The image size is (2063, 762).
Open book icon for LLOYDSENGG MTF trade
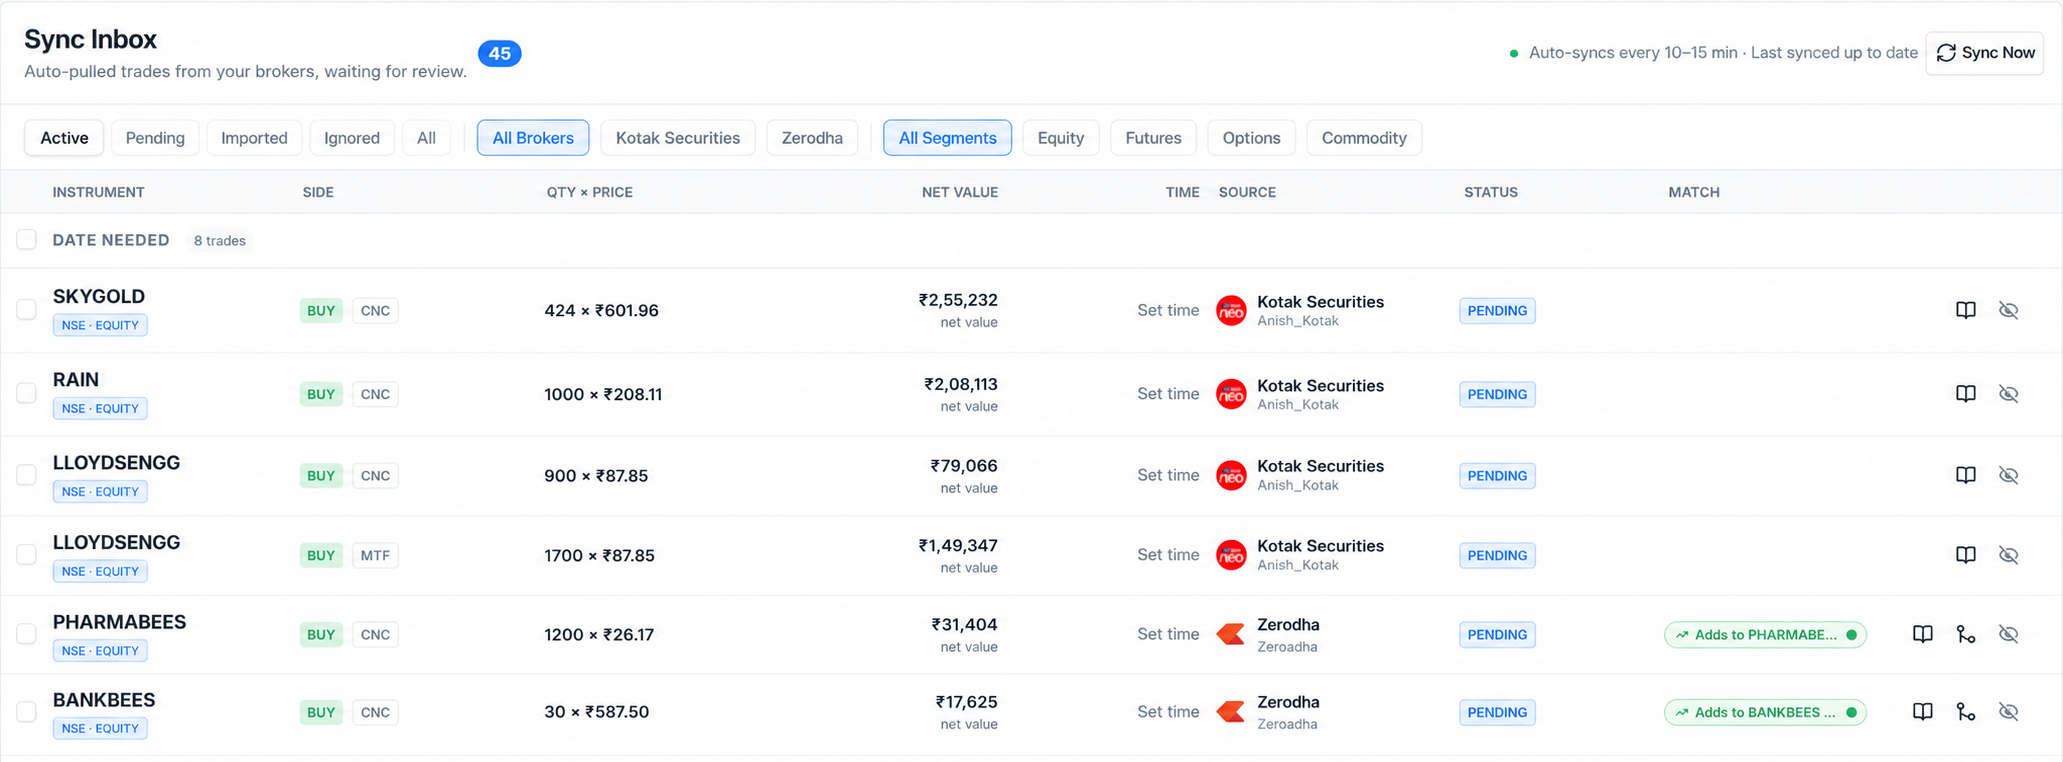coord(1965,555)
